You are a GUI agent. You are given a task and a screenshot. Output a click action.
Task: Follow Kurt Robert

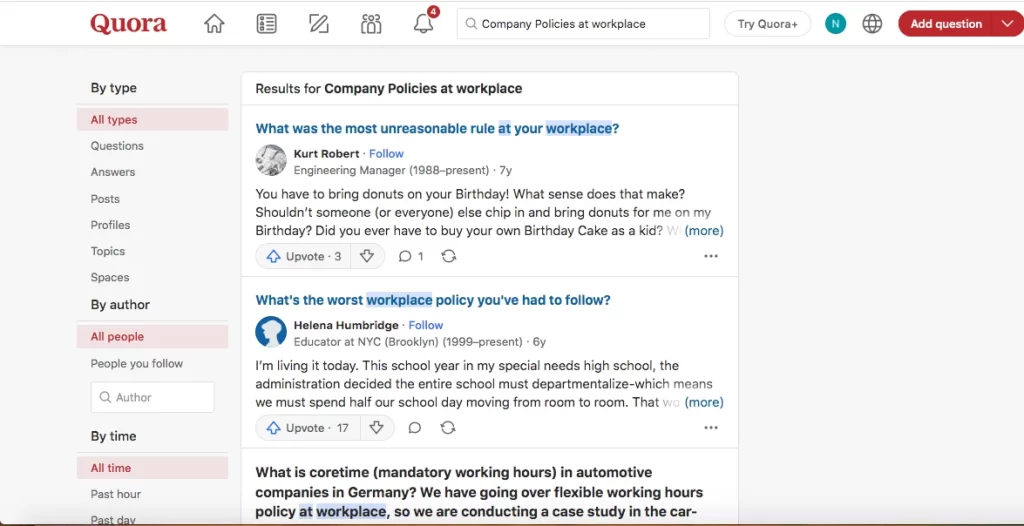(x=386, y=154)
